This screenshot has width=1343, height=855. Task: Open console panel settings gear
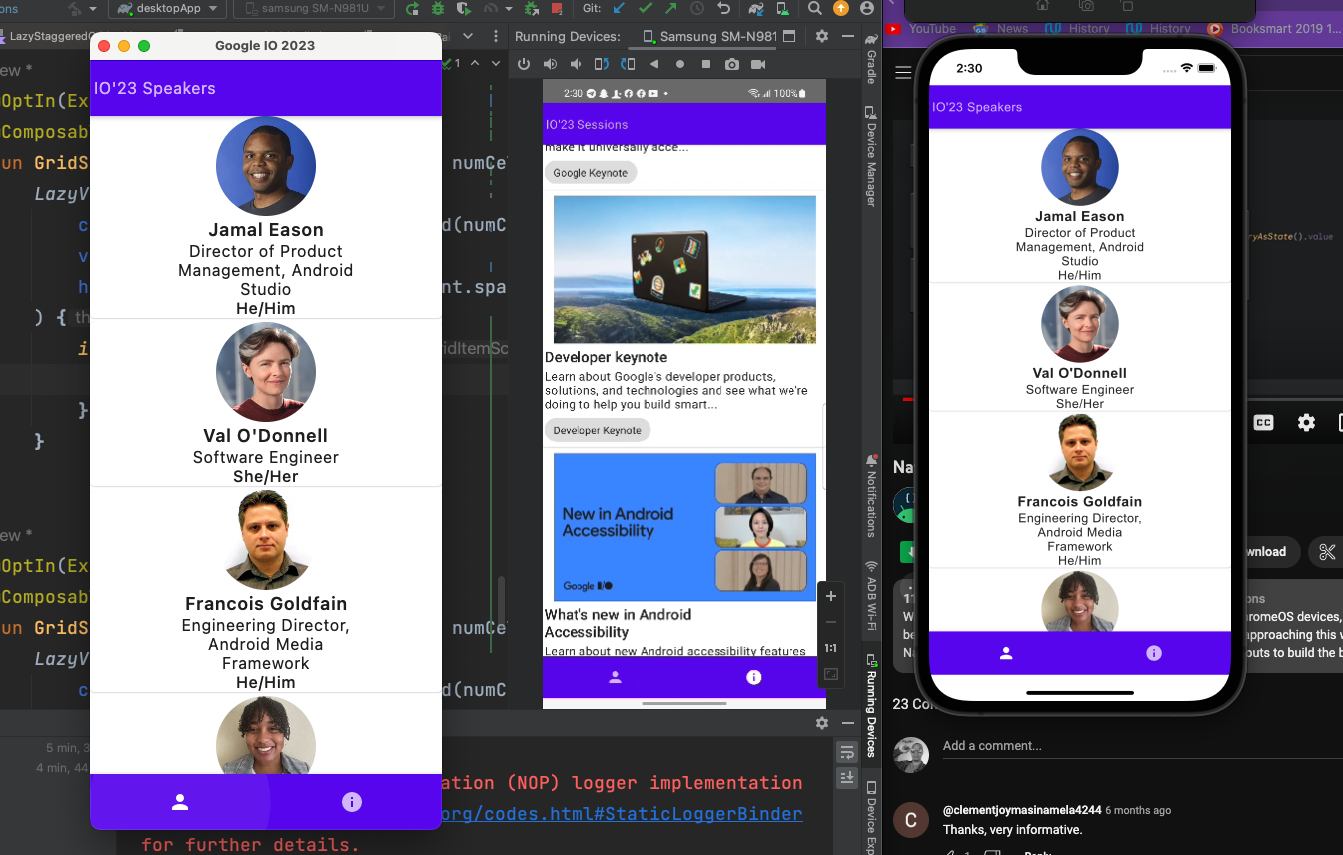tap(822, 723)
